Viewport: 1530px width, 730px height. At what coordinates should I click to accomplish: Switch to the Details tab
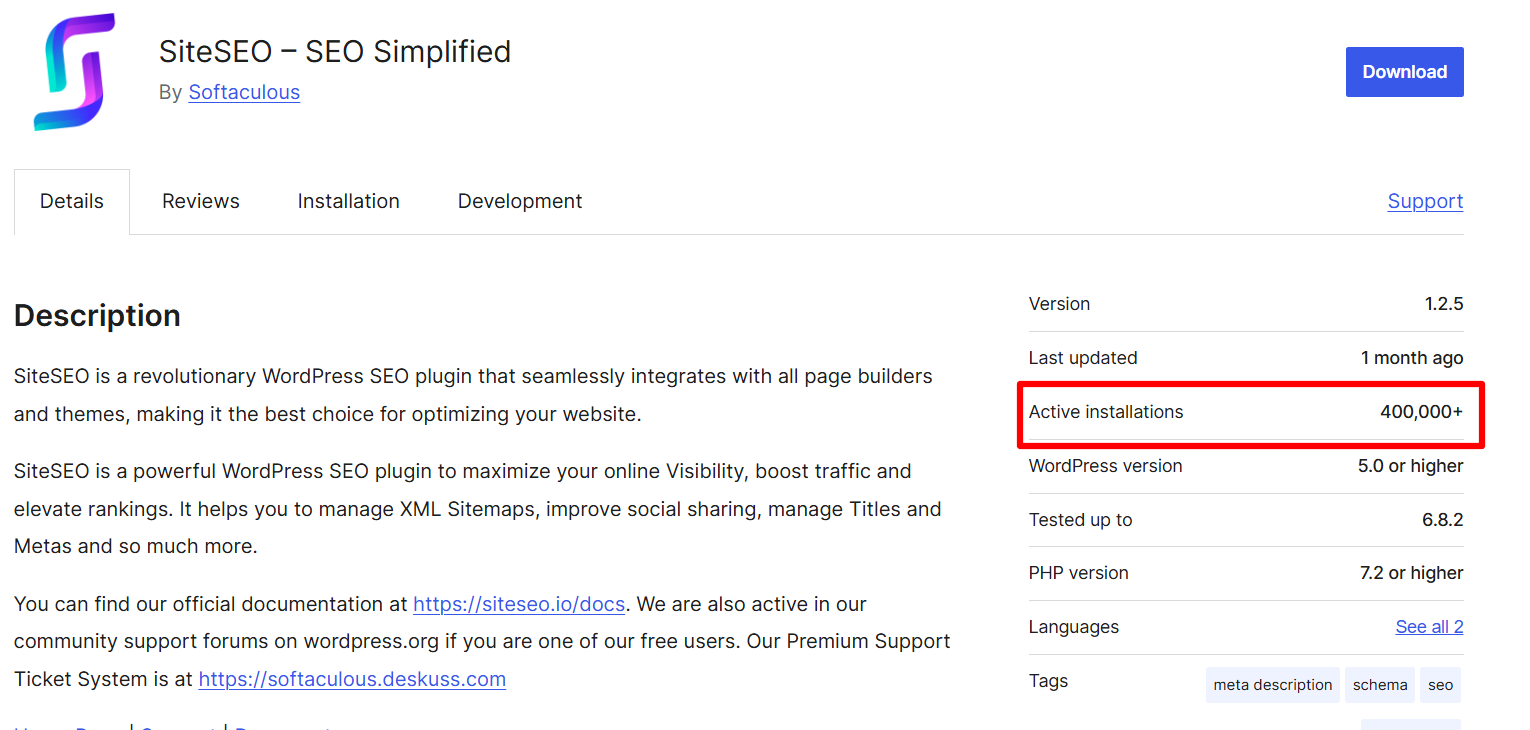(x=72, y=201)
